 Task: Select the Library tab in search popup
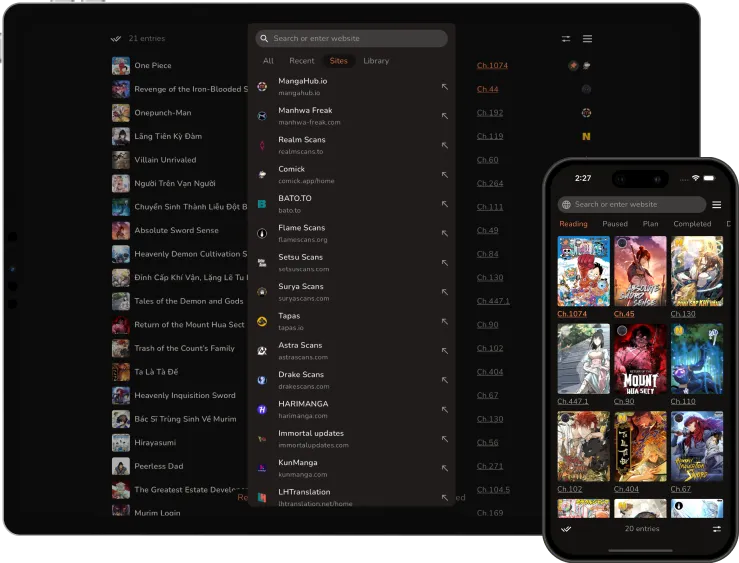click(x=376, y=61)
